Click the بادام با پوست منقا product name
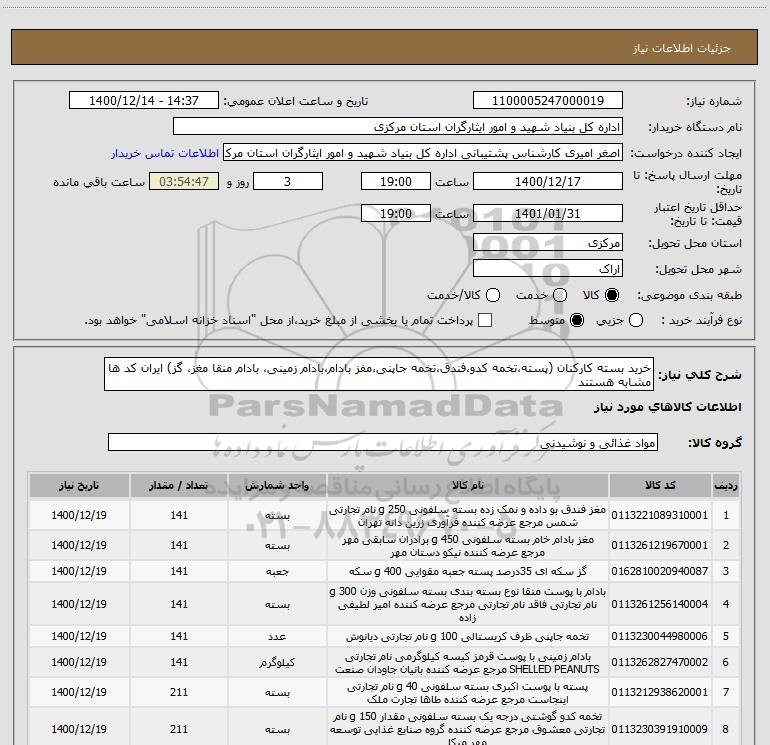The width and height of the screenshot is (770, 745). [x=468, y=605]
